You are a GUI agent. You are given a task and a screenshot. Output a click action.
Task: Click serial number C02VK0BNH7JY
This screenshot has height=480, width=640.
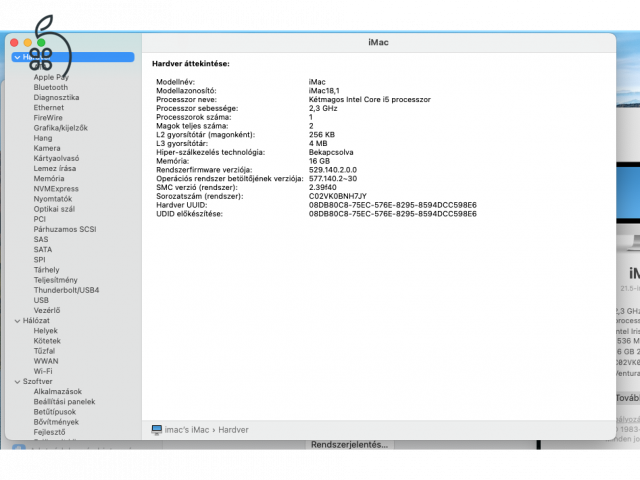tap(338, 196)
